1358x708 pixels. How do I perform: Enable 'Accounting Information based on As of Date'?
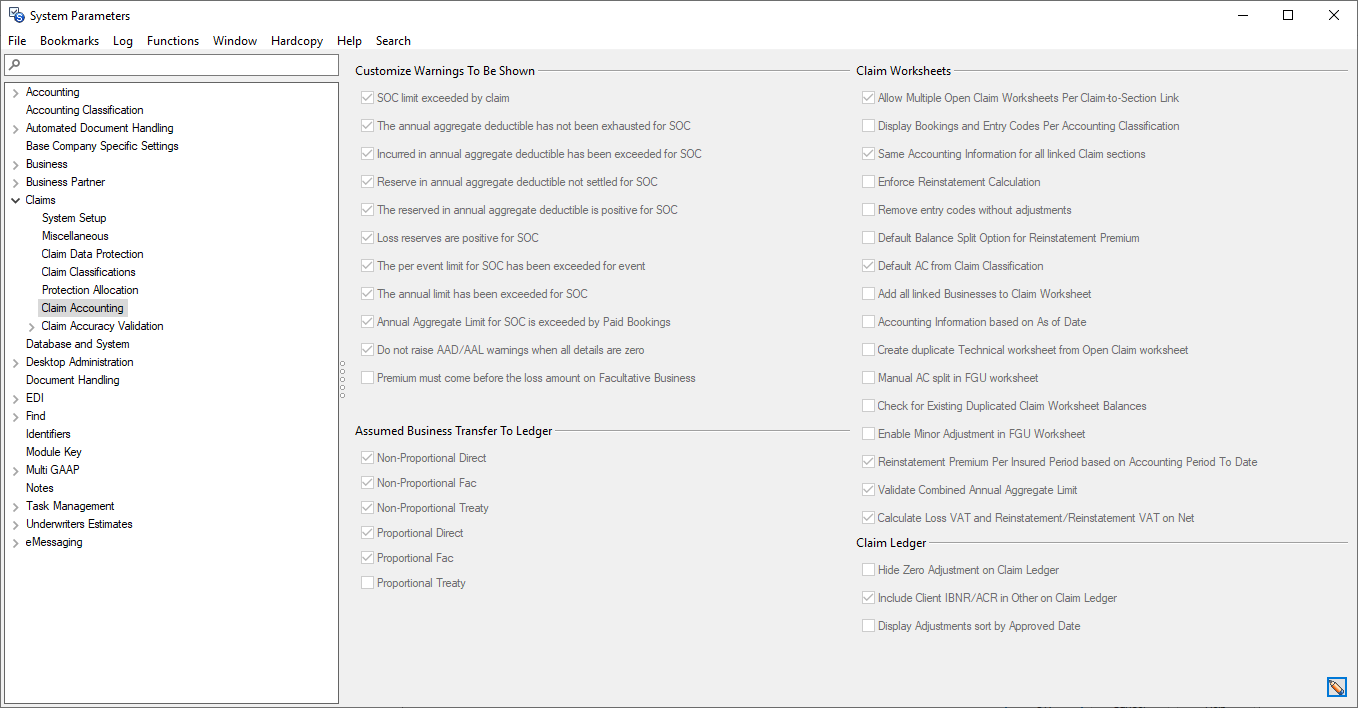point(868,321)
